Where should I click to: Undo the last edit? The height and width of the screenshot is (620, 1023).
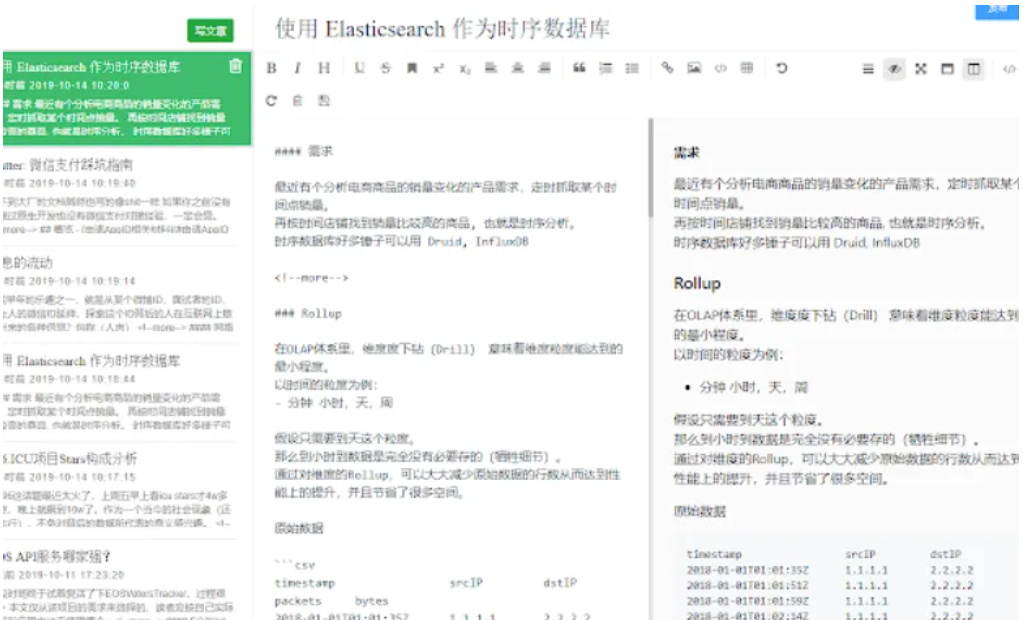(x=782, y=68)
